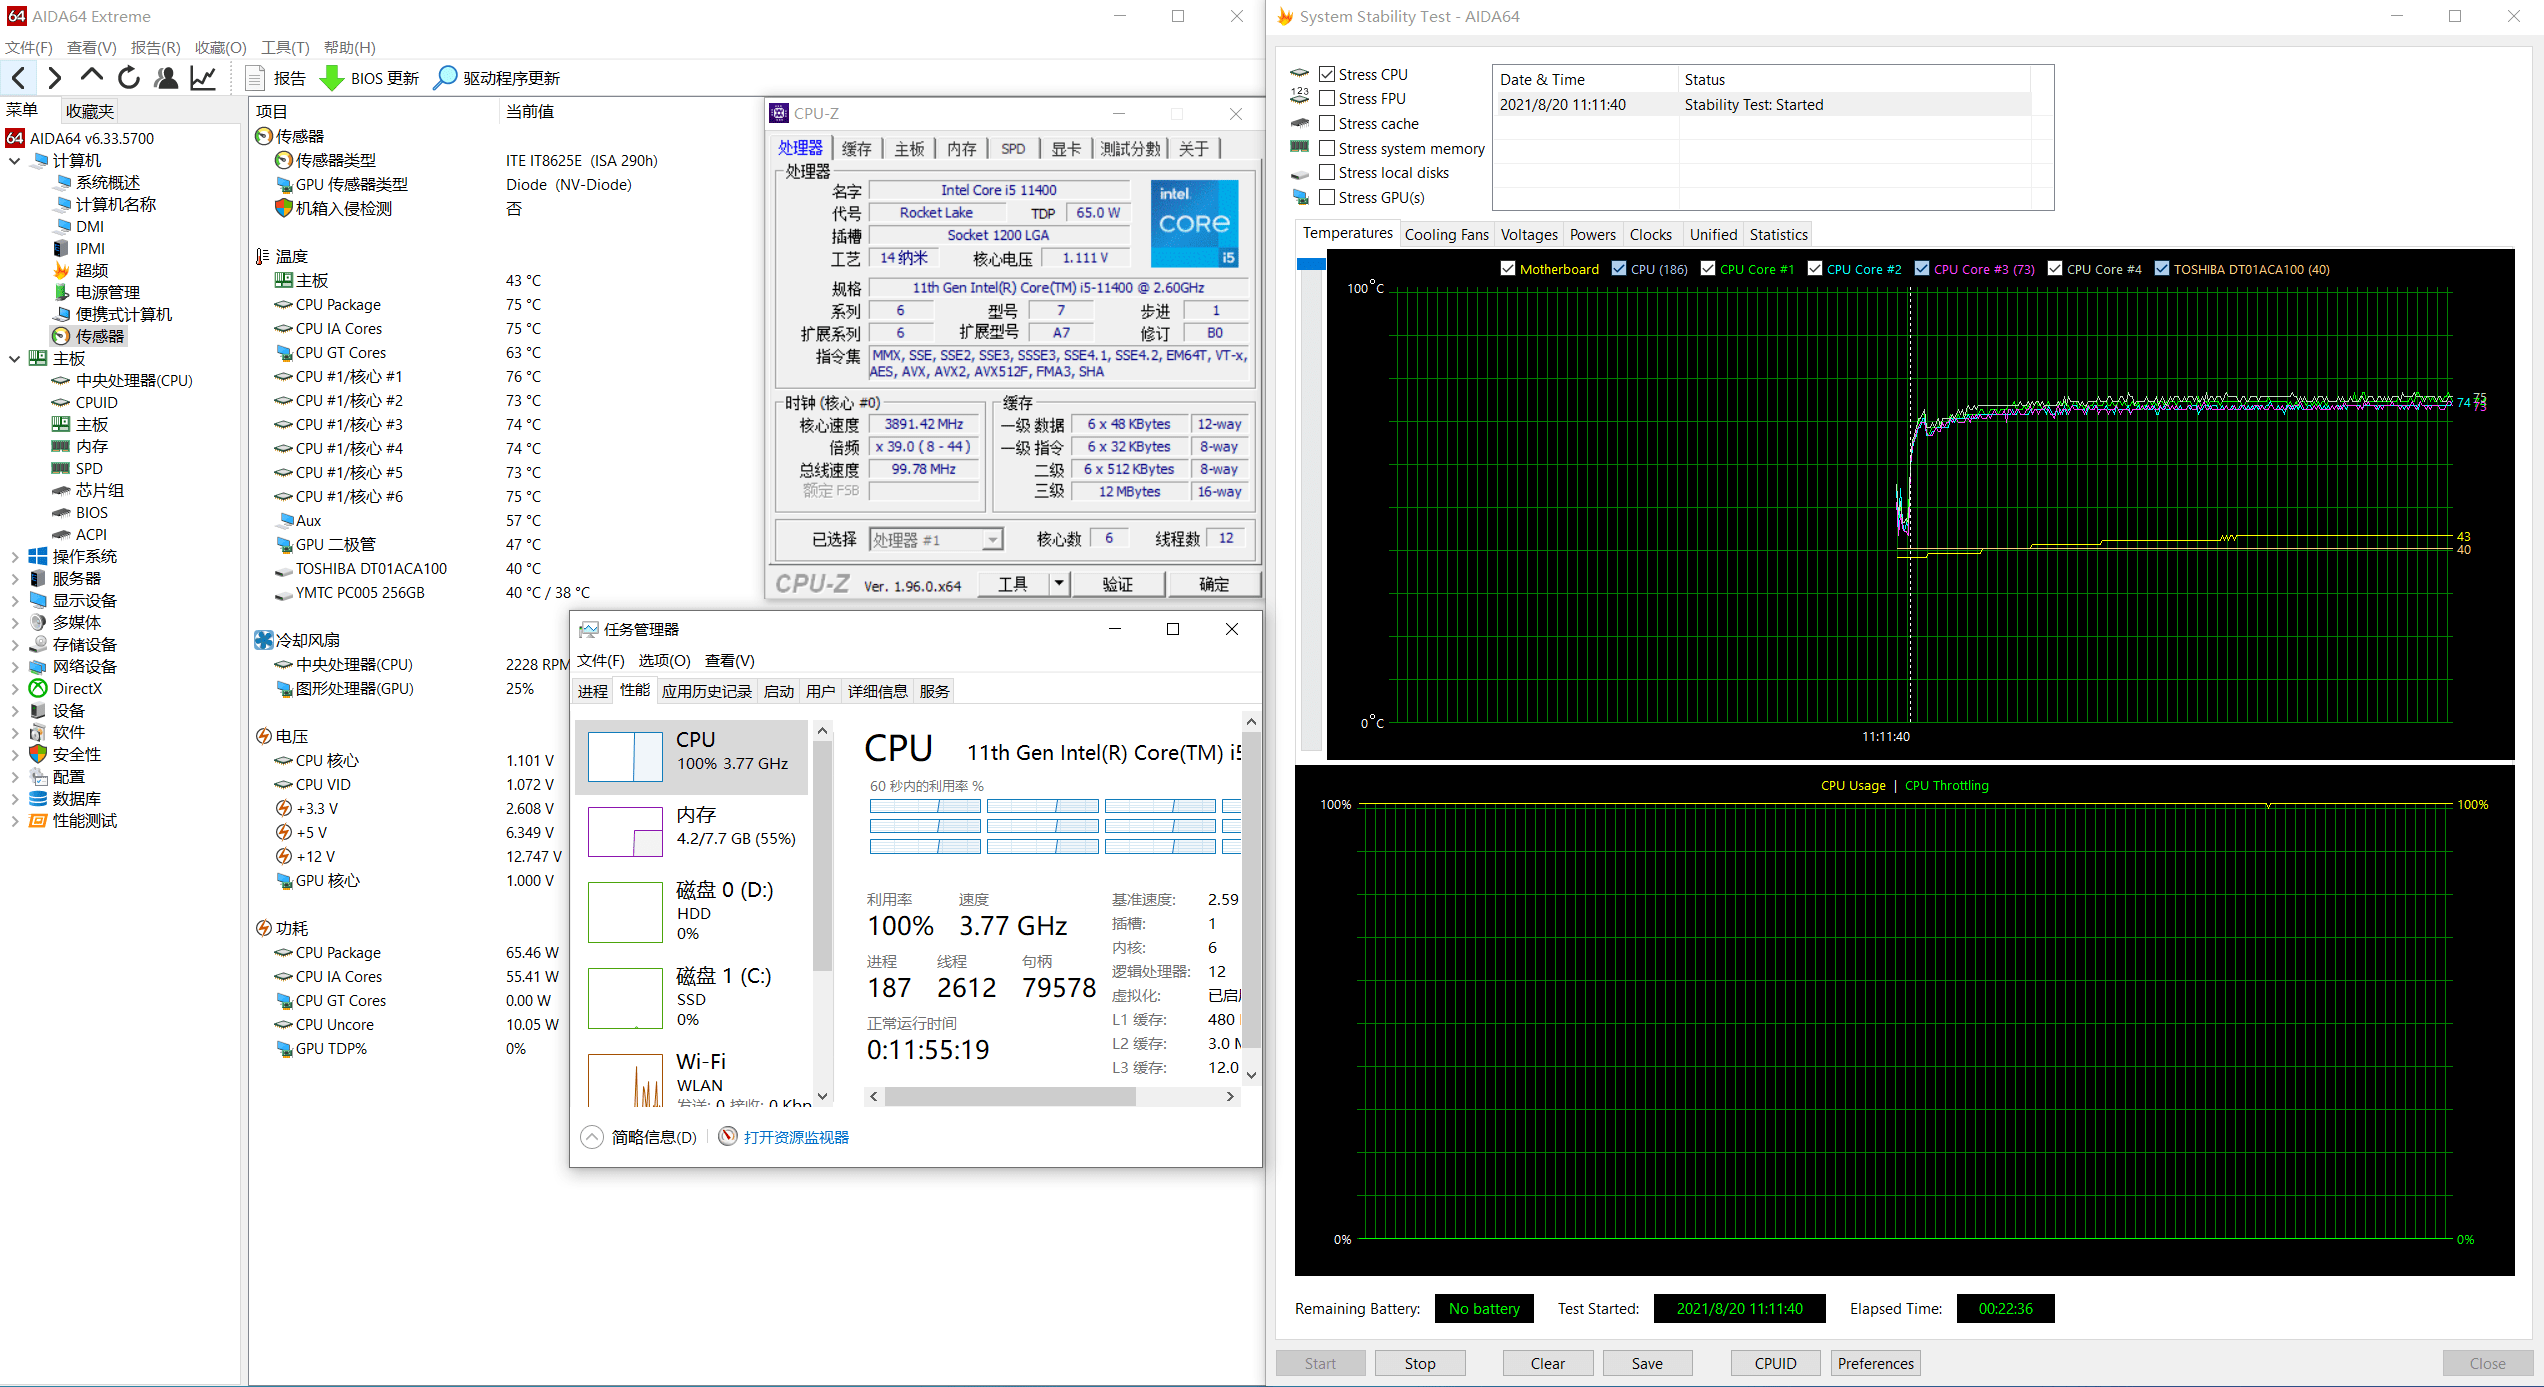Screen dimensions: 2544x1387
Task: Click 验证 validate button in CPU-Z
Action: point(1117,584)
